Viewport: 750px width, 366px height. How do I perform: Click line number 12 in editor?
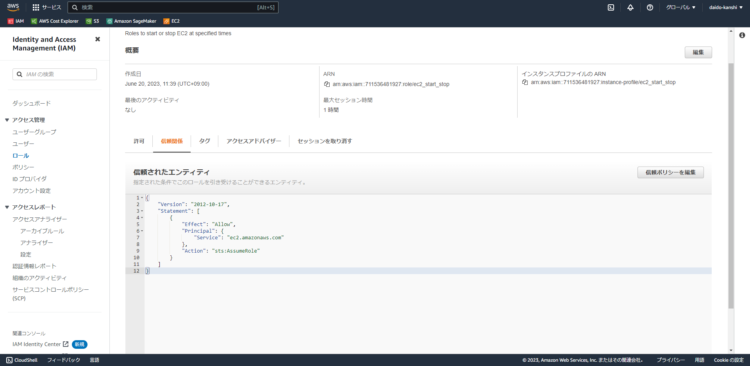coord(136,271)
